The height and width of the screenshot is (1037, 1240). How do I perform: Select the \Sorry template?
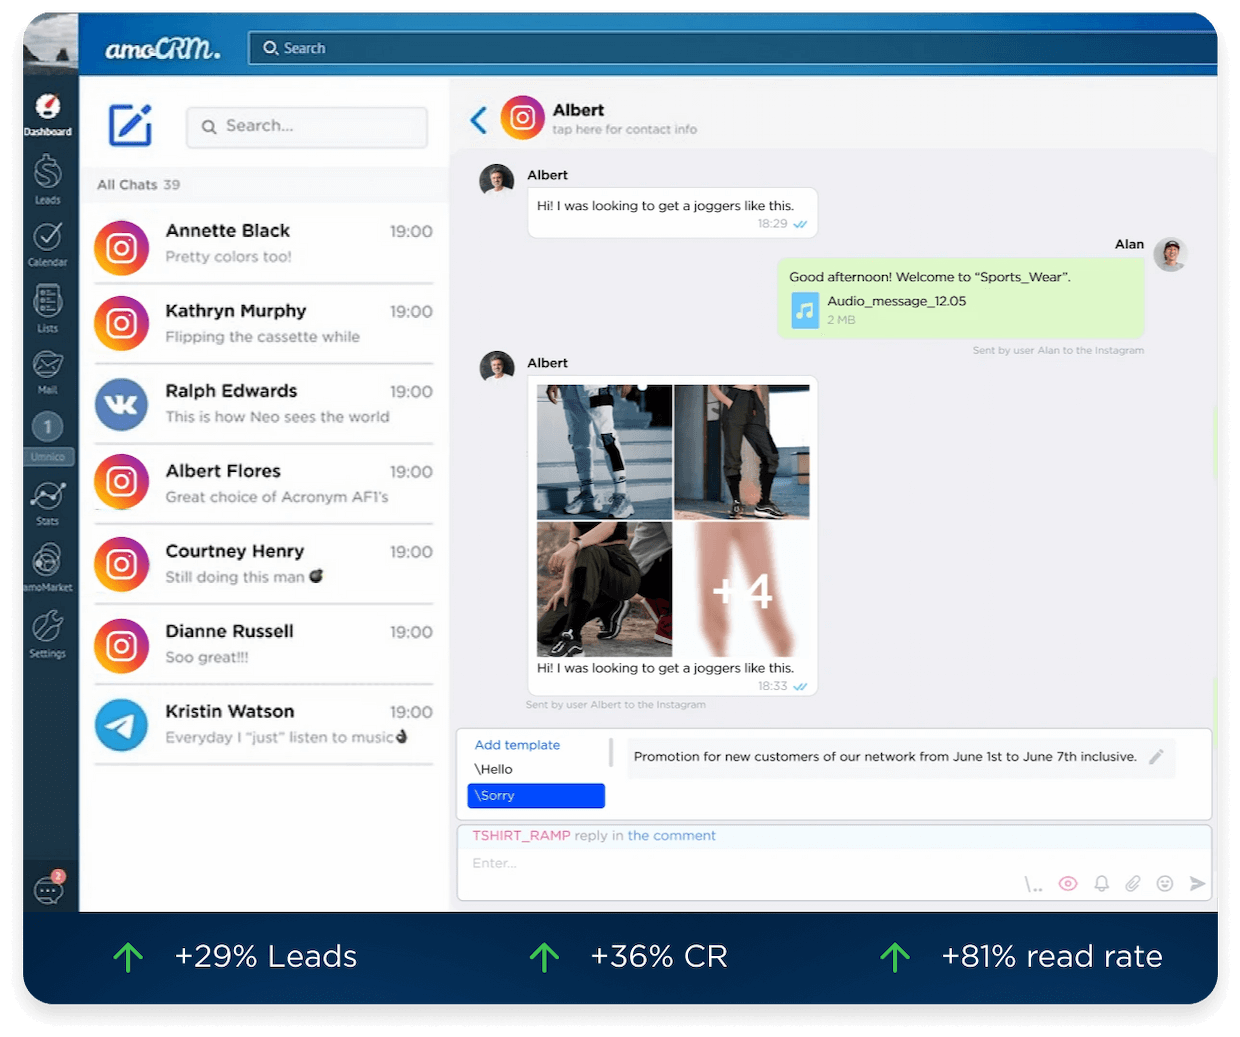point(536,796)
